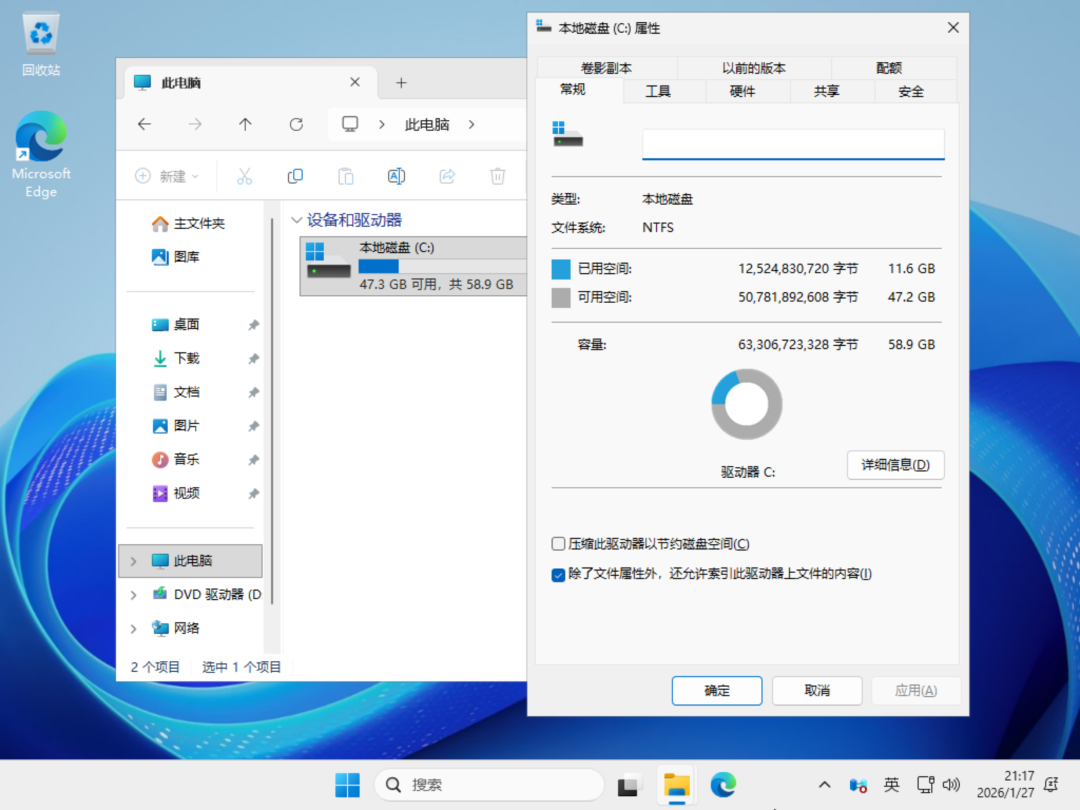Select the 本地磁盘 (C:) drive tile
Image resolution: width=1080 pixels, height=810 pixels.
coord(413,266)
